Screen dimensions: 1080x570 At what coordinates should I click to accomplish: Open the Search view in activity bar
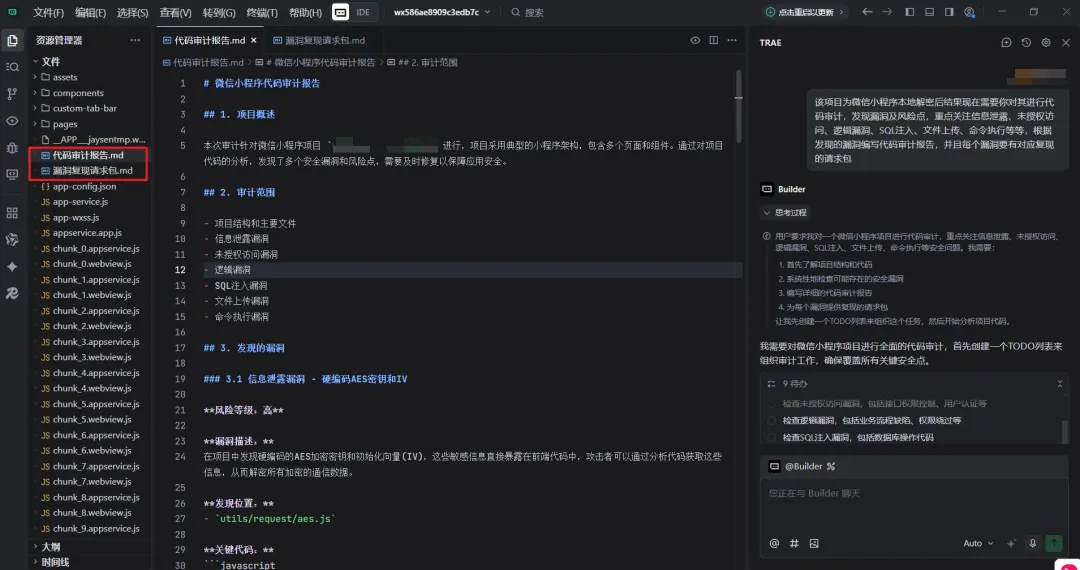(12, 67)
